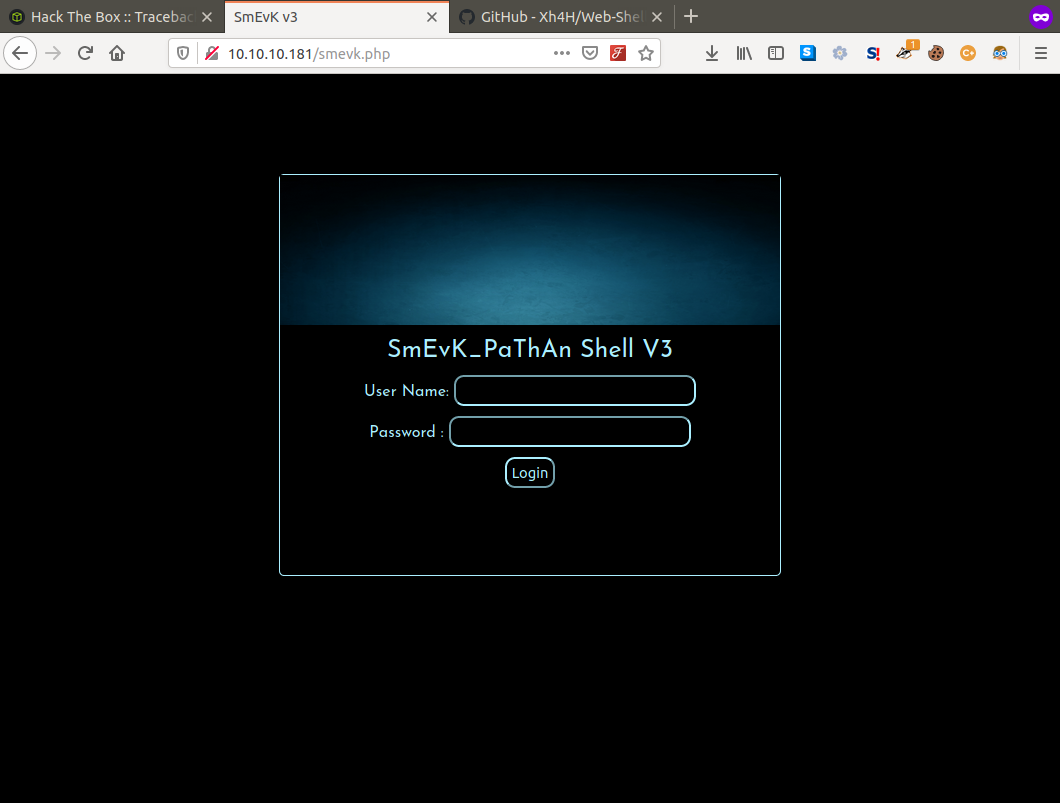Screen dimensions: 1060x803
Task: Click the Password input field
Action: coord(570,432)
